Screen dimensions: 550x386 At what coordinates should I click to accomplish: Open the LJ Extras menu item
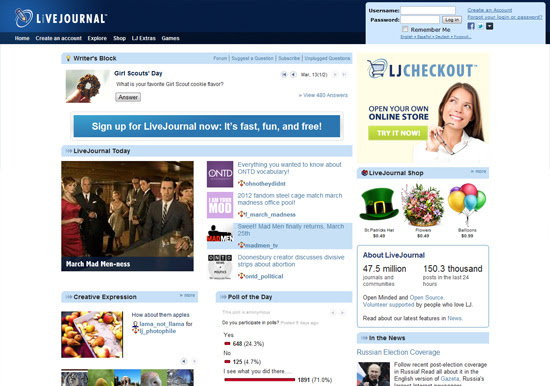tap(143, 38)
